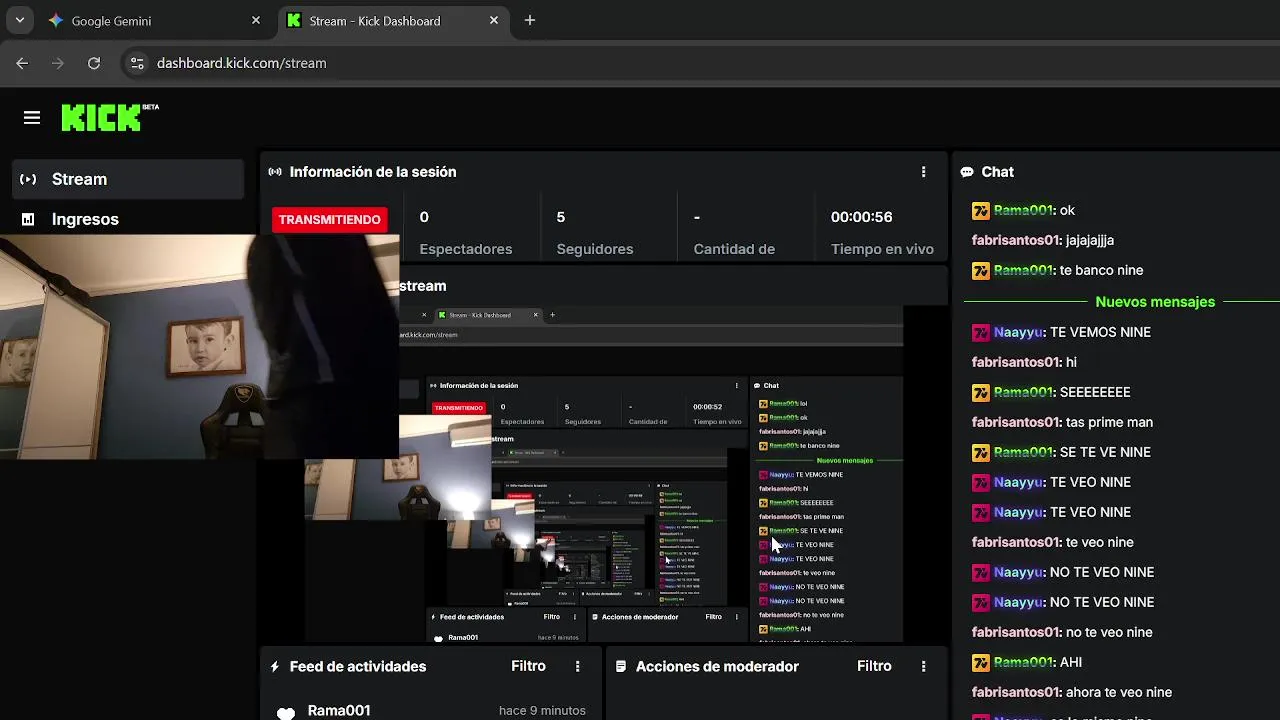The height and width of the screenshot is (720, 1280).
Task: Click the Stream sidebar broadcast icon
Action: [x=28, y=179]
